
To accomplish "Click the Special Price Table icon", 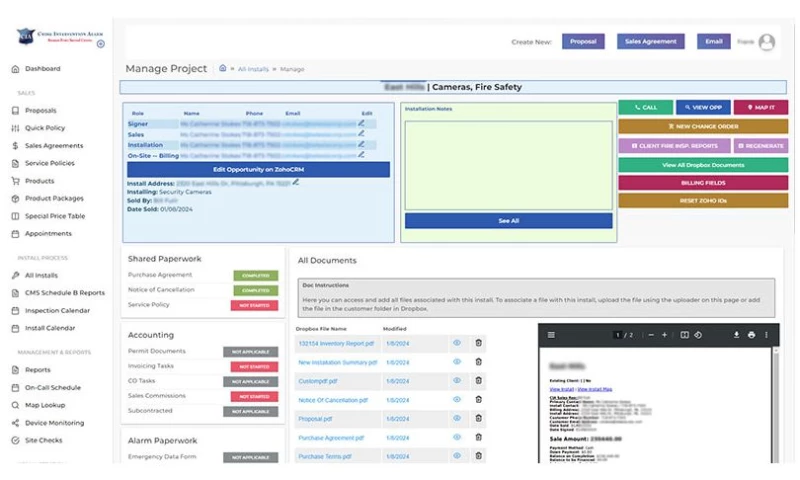I will [15, 216].
